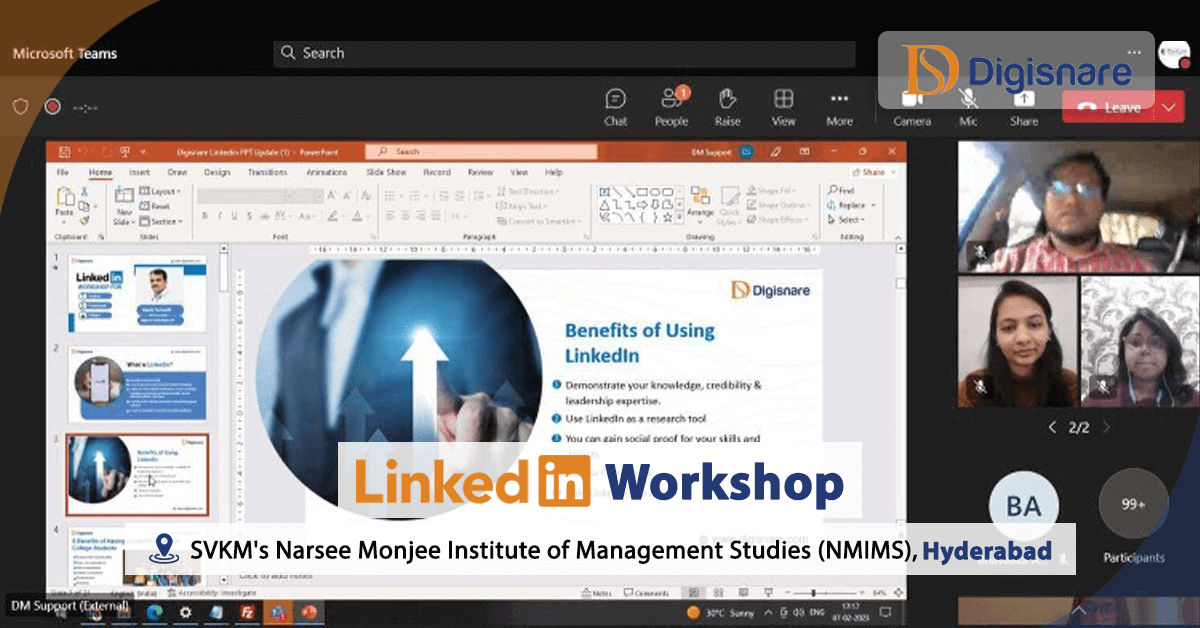Screen dimensions: 1200x628
Task: Click the Reset slide button
Action: [x=156, y=206]
